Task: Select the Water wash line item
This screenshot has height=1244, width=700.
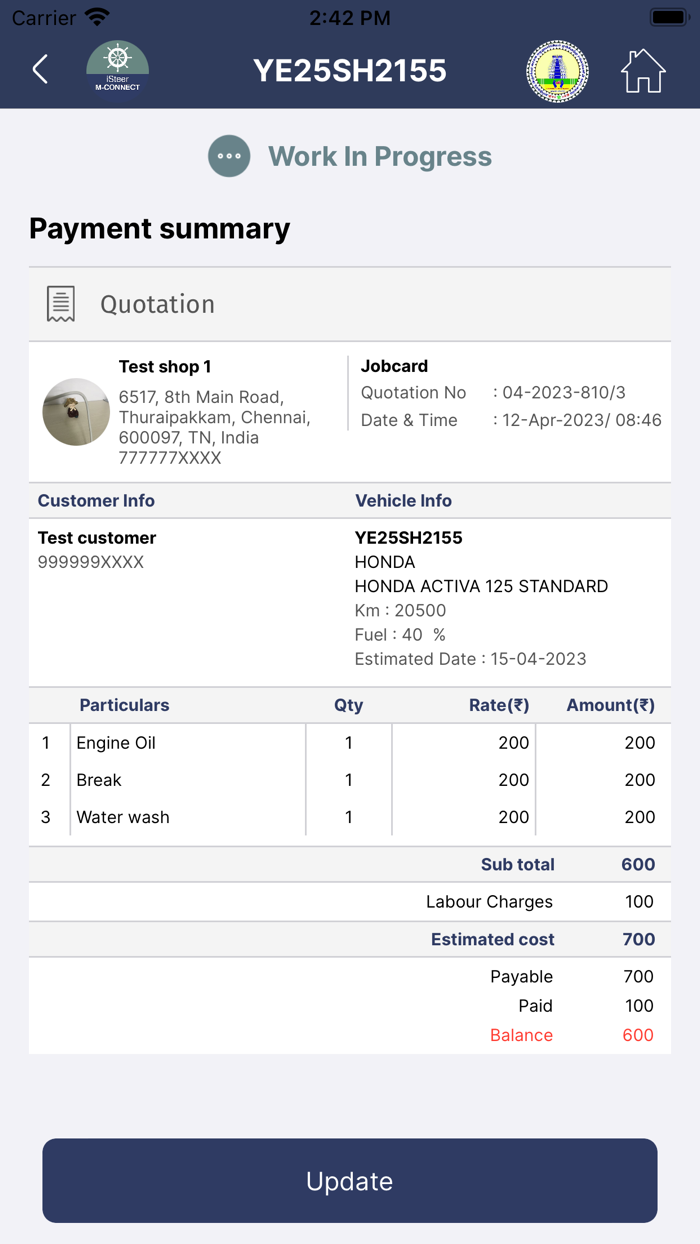Action: click(x=123, y=817)
